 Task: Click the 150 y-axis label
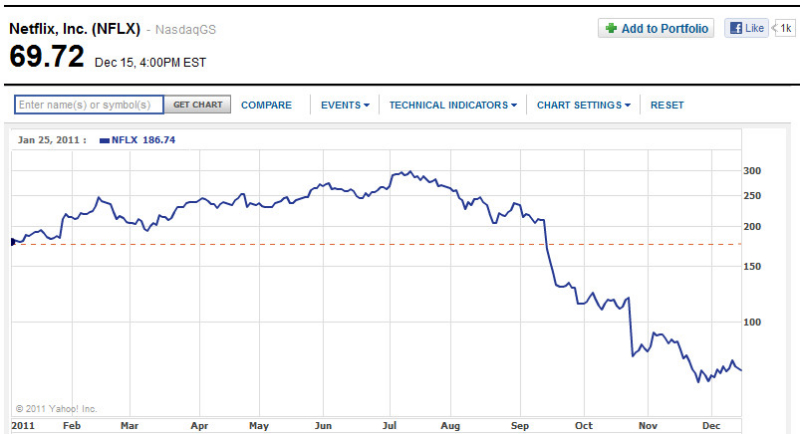[752, 267]
